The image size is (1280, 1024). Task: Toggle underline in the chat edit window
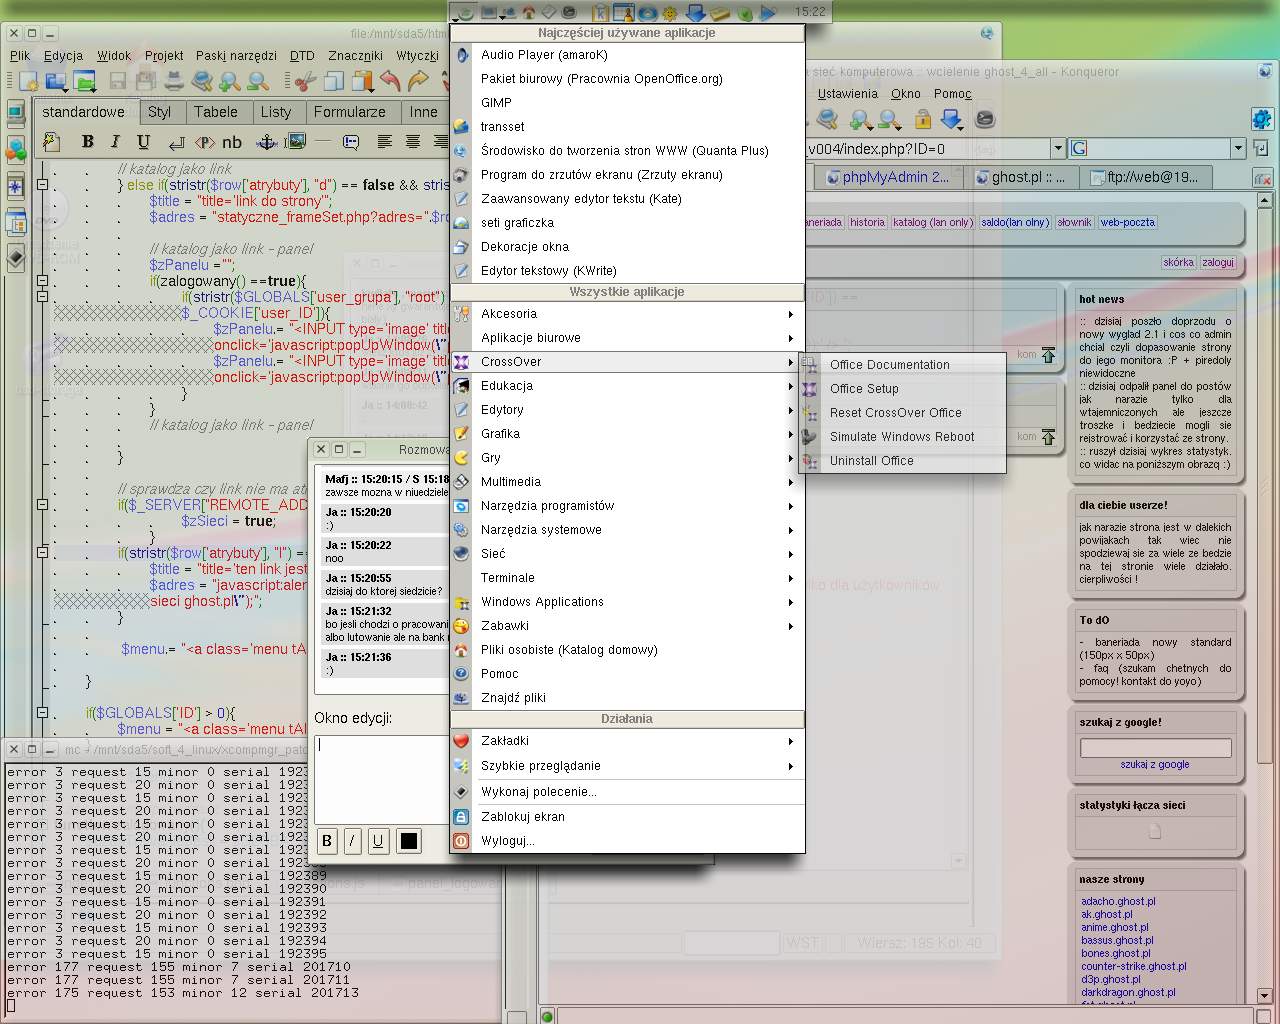[x=377, y=841]
